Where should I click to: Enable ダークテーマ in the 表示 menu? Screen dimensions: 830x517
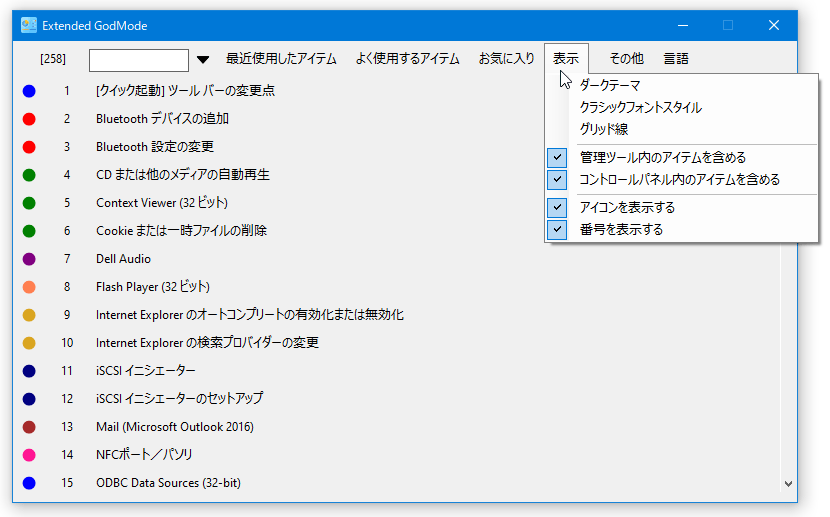click(x=610, y=85)
